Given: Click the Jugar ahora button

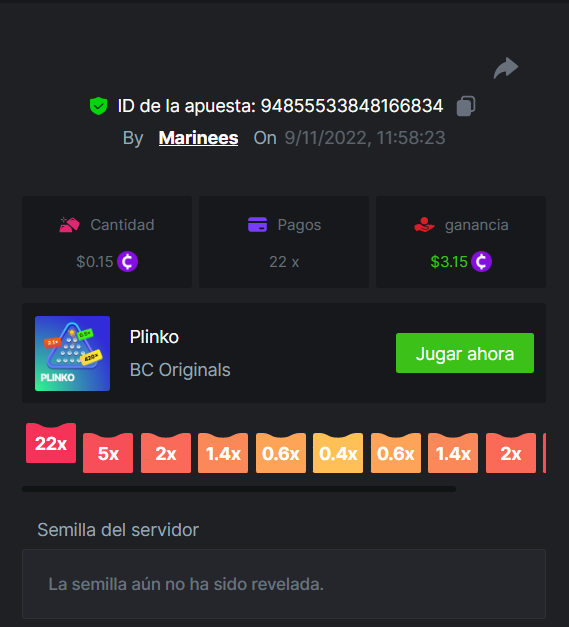Looking at the screenshot, I should (x=465, y=353).
